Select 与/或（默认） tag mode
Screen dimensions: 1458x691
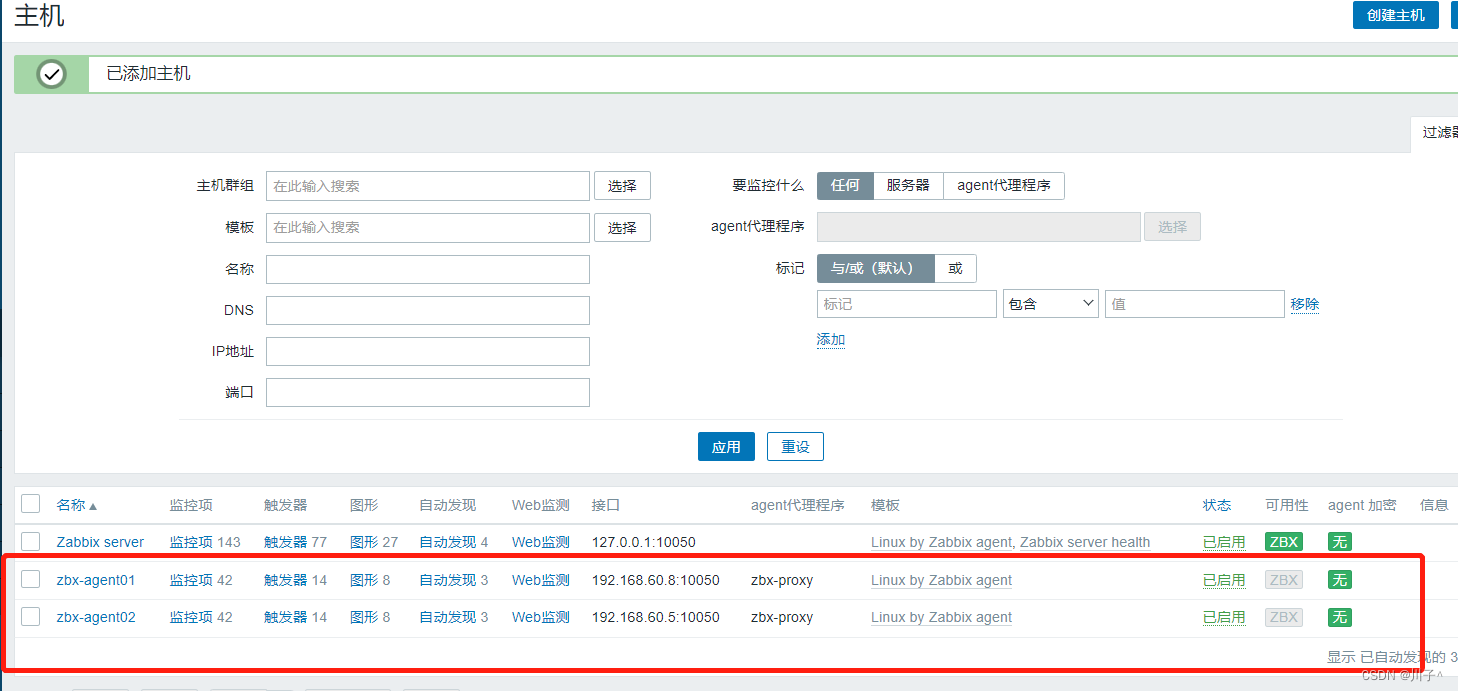pyautogui.click(x=876, y=268)
